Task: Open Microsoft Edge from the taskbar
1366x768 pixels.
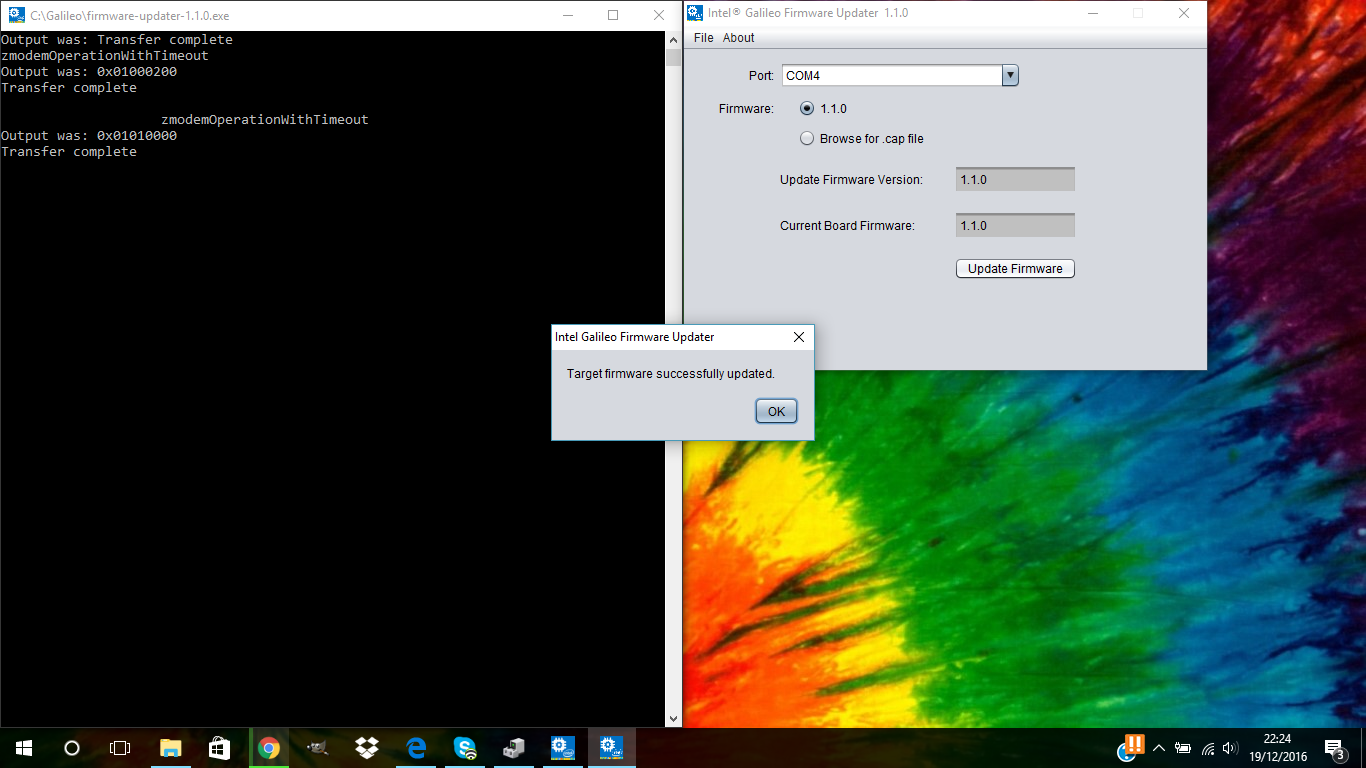Action: (415, 748)
